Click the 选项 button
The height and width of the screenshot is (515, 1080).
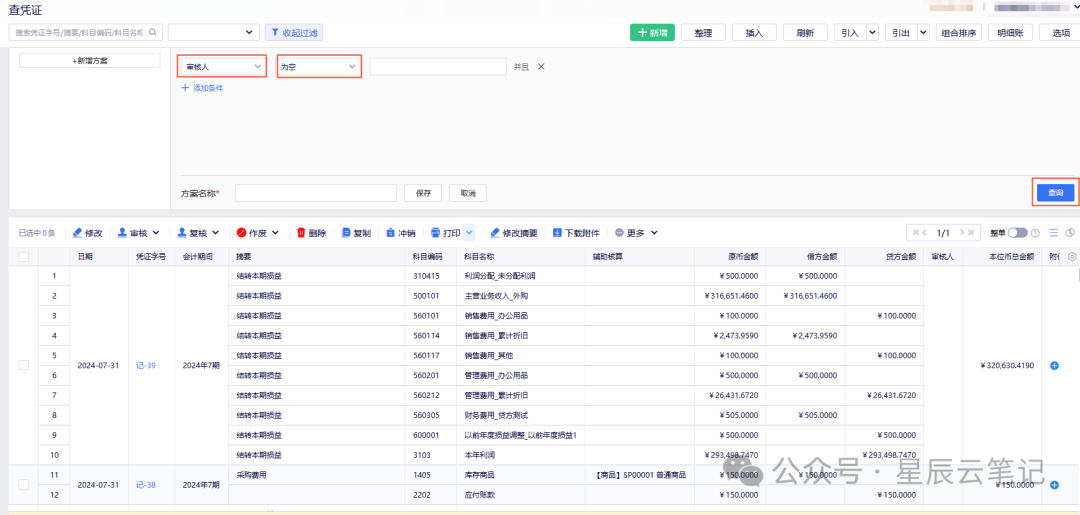1061,32
